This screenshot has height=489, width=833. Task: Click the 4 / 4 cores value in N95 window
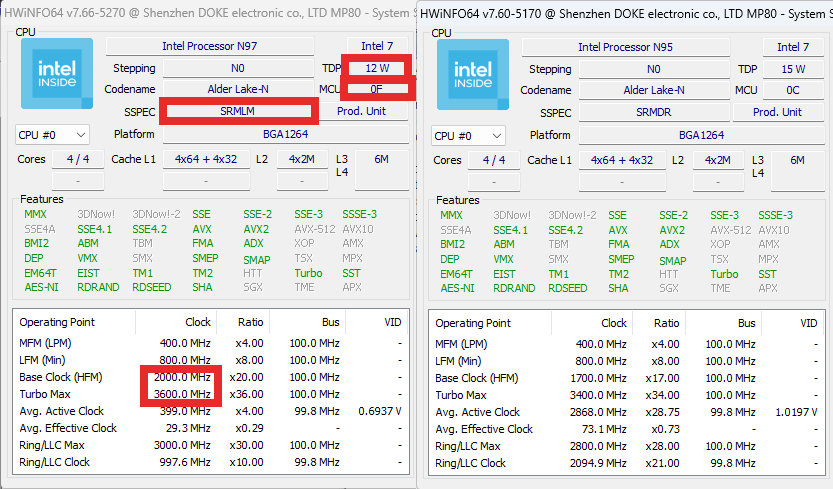[494, 160]
